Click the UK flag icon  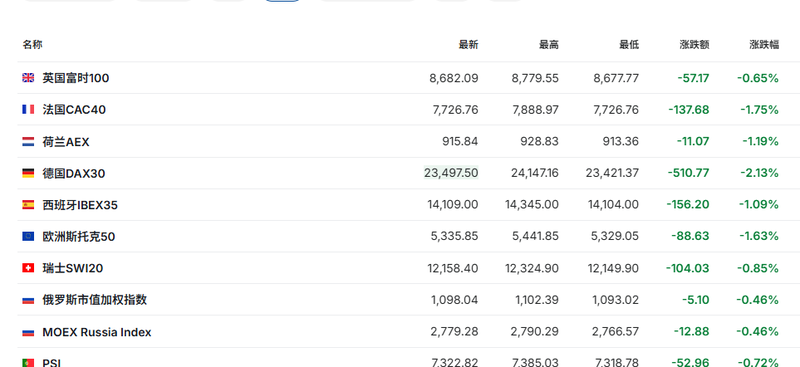tap(28, 78)
